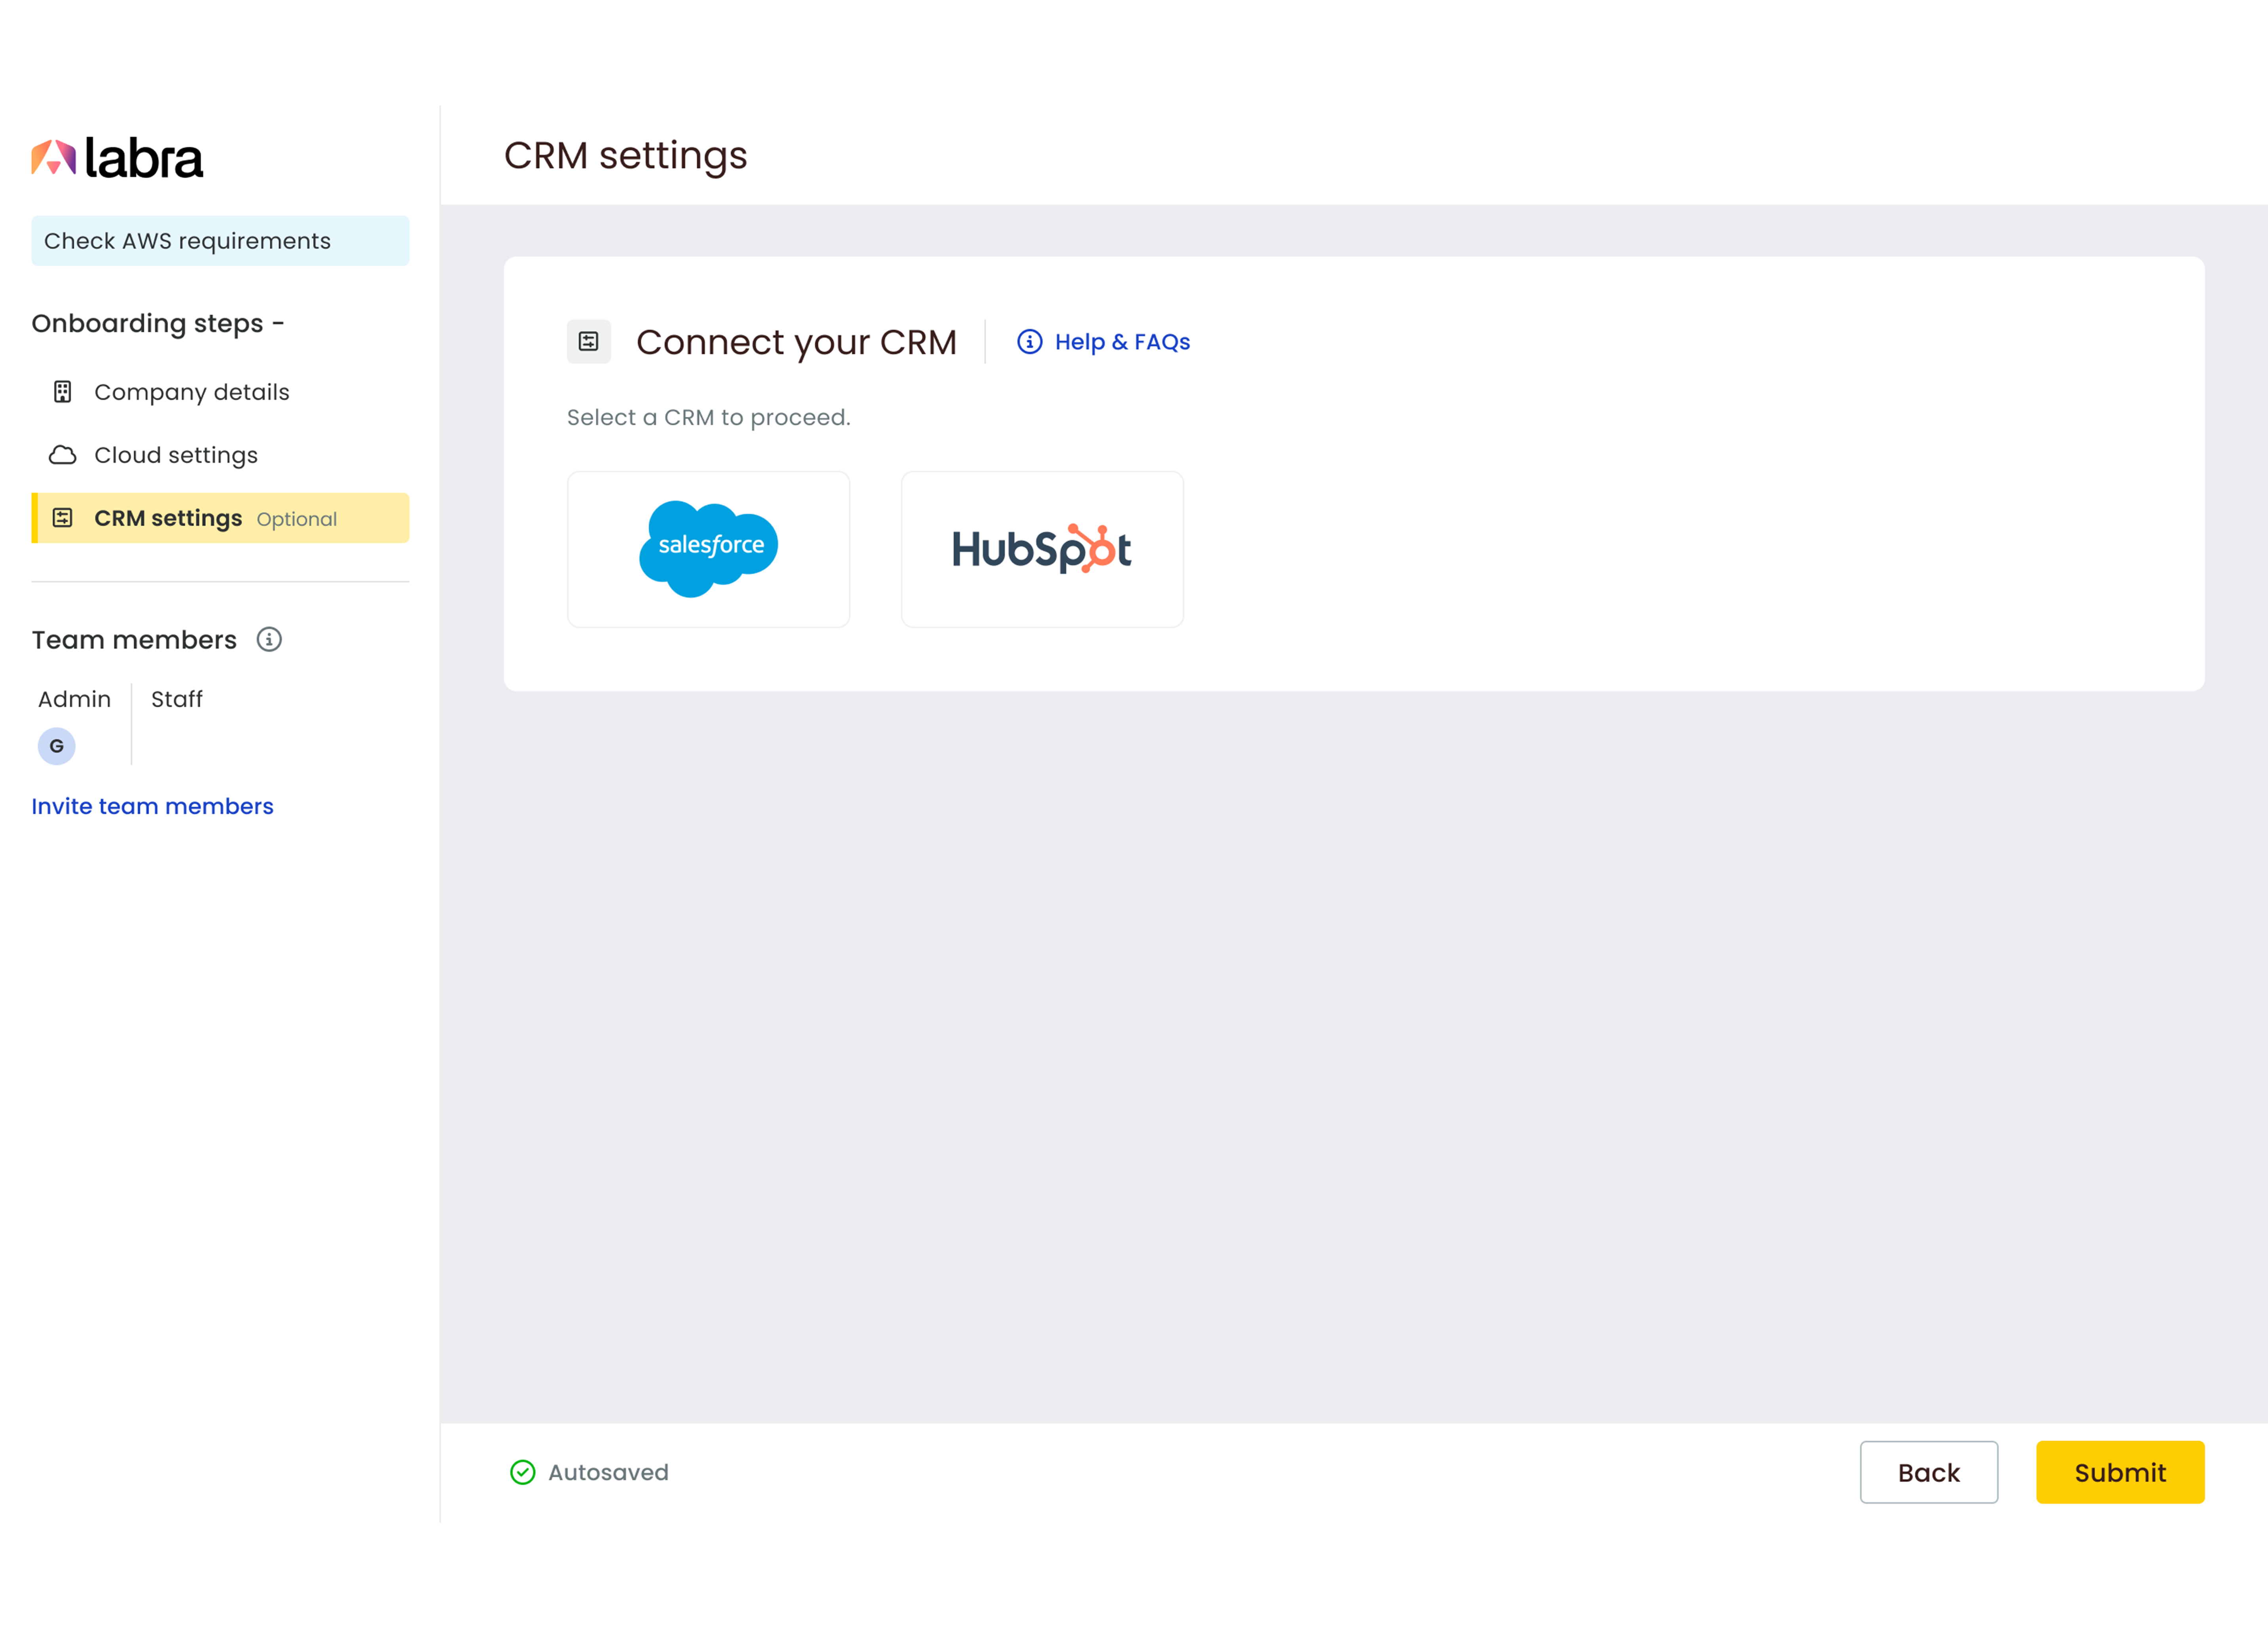
Task: Click Check AWS requirements
Action: tap(220, 241)
